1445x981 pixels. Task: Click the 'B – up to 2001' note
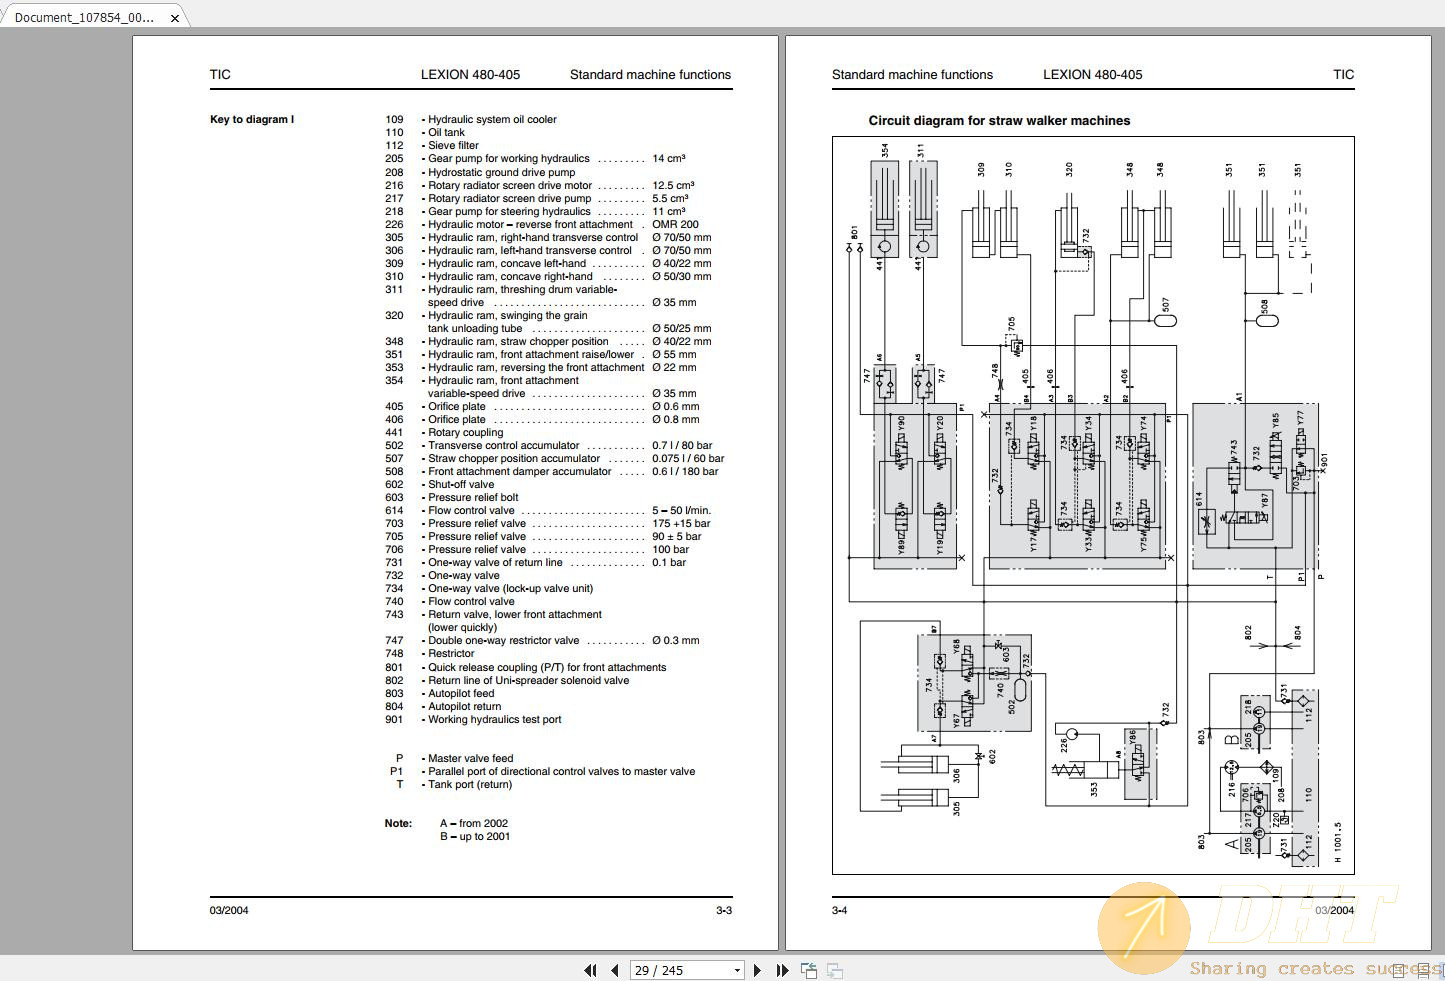click(x=475, y=836)
